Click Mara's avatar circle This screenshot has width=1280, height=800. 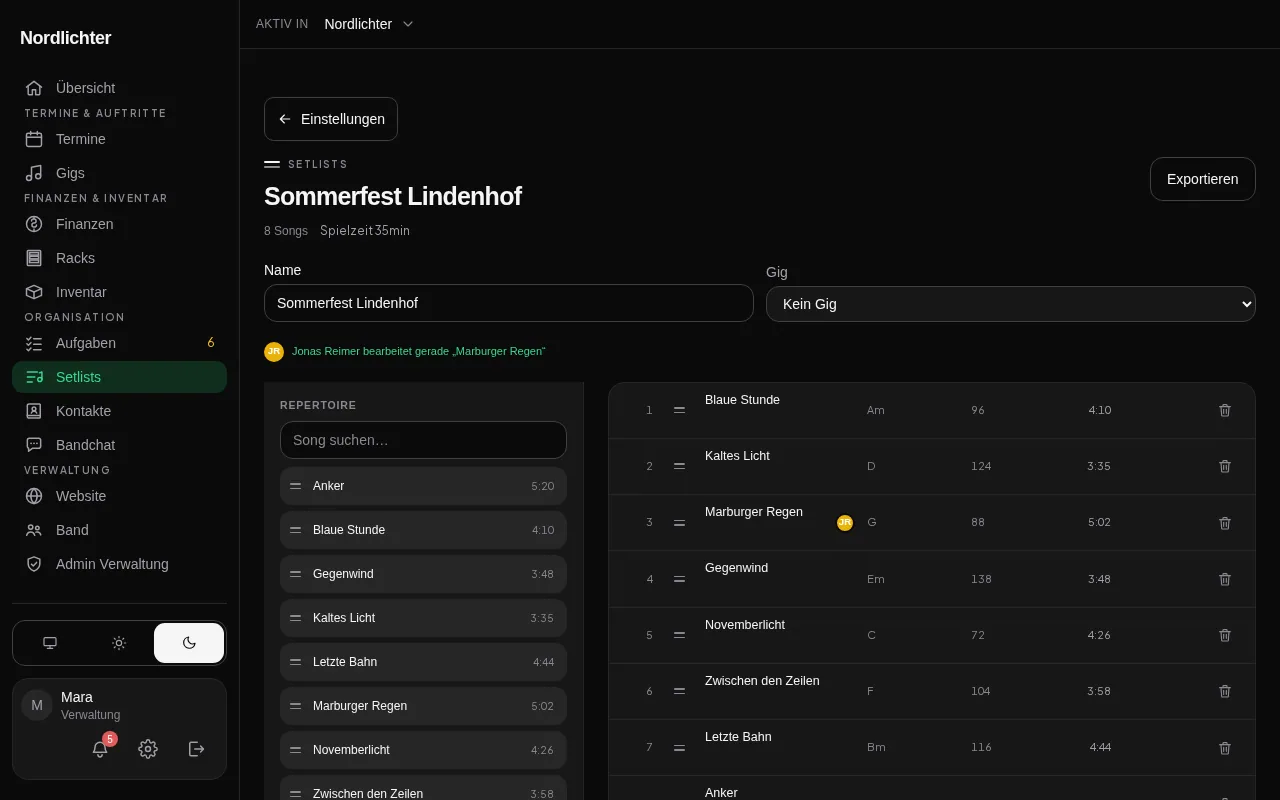37,705
